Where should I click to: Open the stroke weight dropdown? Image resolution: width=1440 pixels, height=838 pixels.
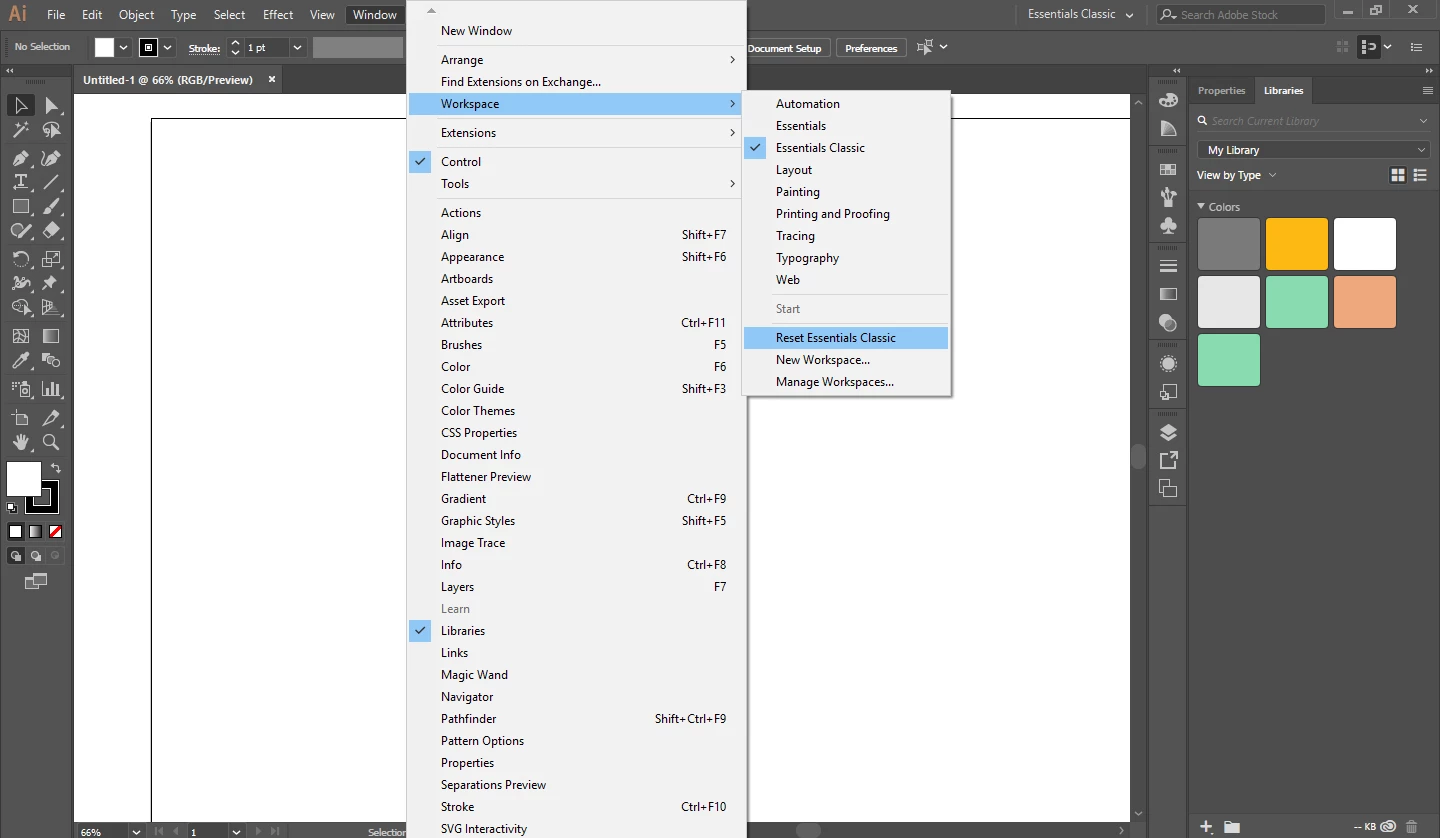297,48
